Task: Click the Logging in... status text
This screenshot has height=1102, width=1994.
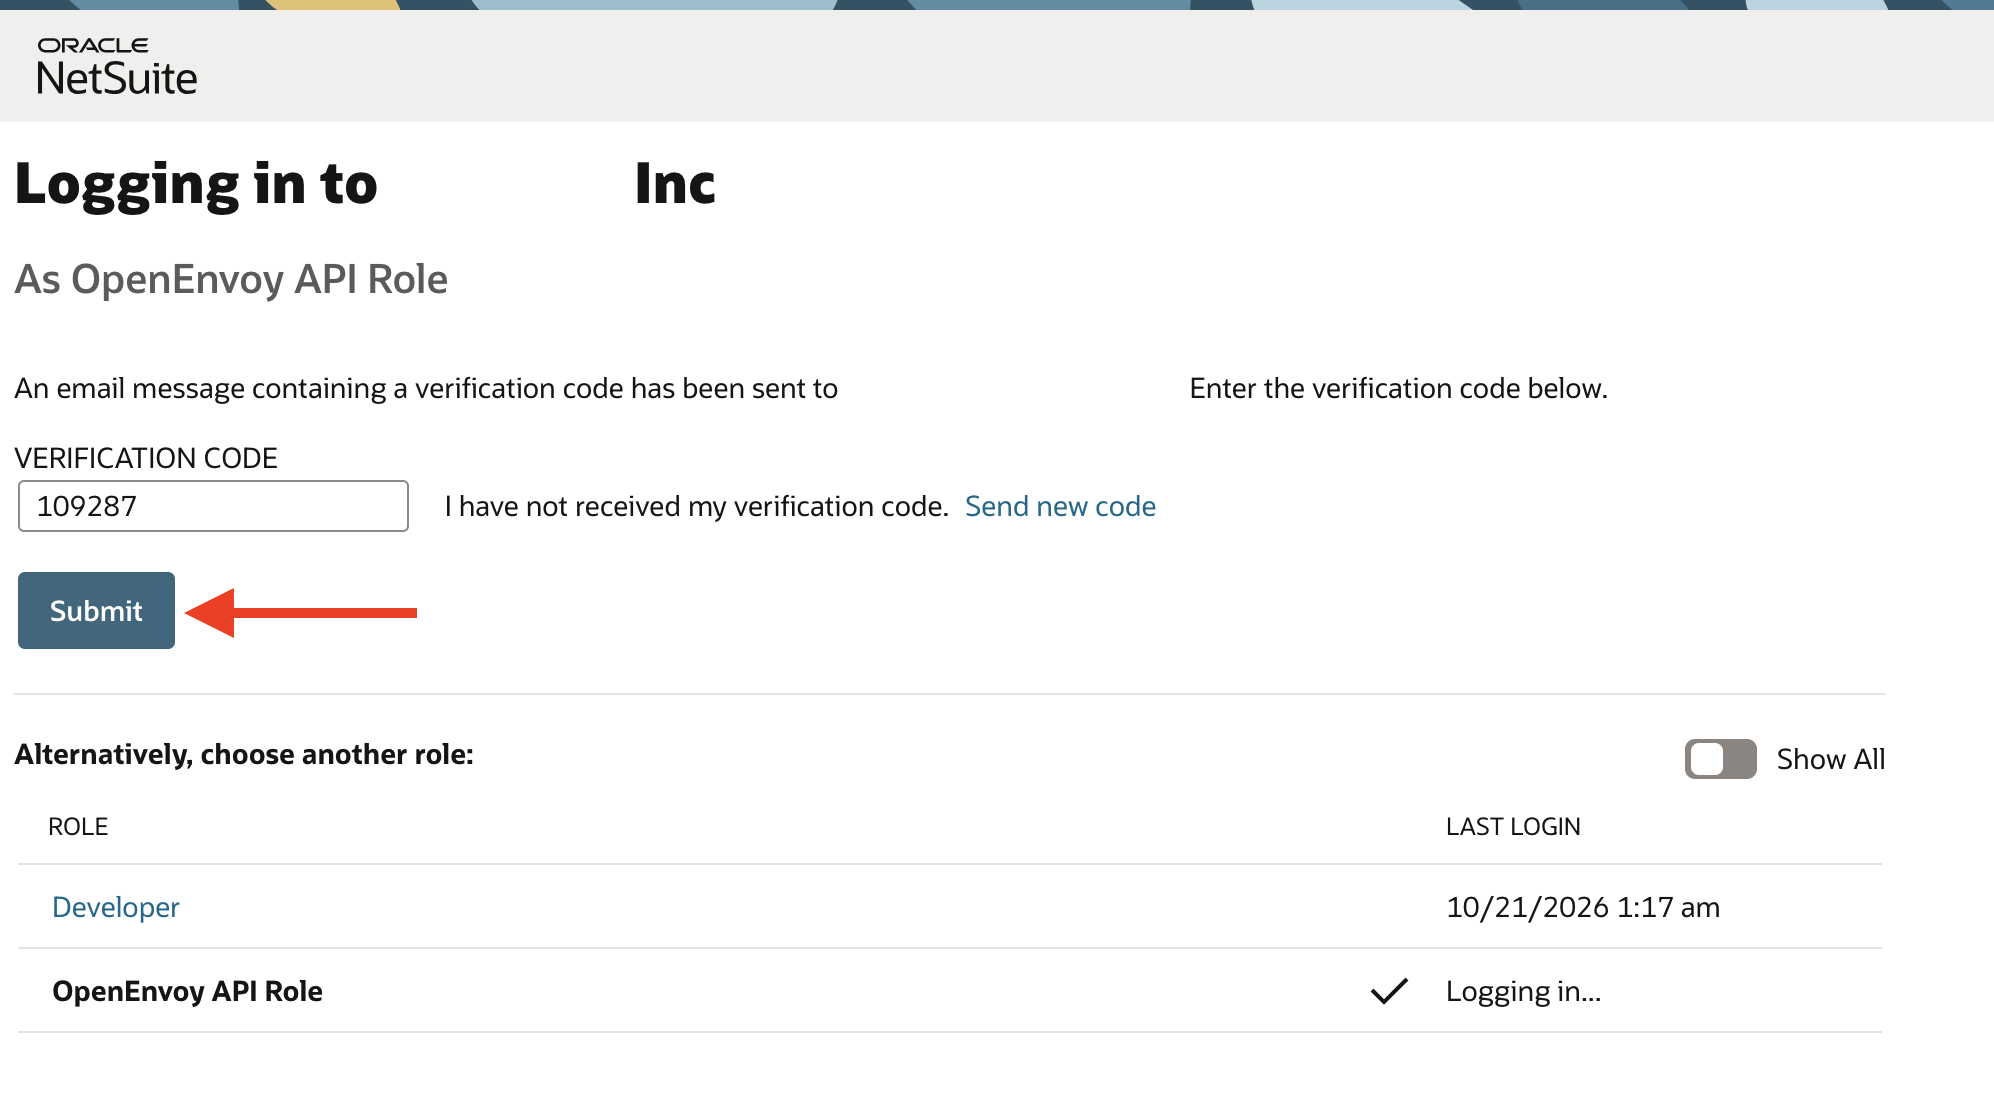Action: (1524, 991)
